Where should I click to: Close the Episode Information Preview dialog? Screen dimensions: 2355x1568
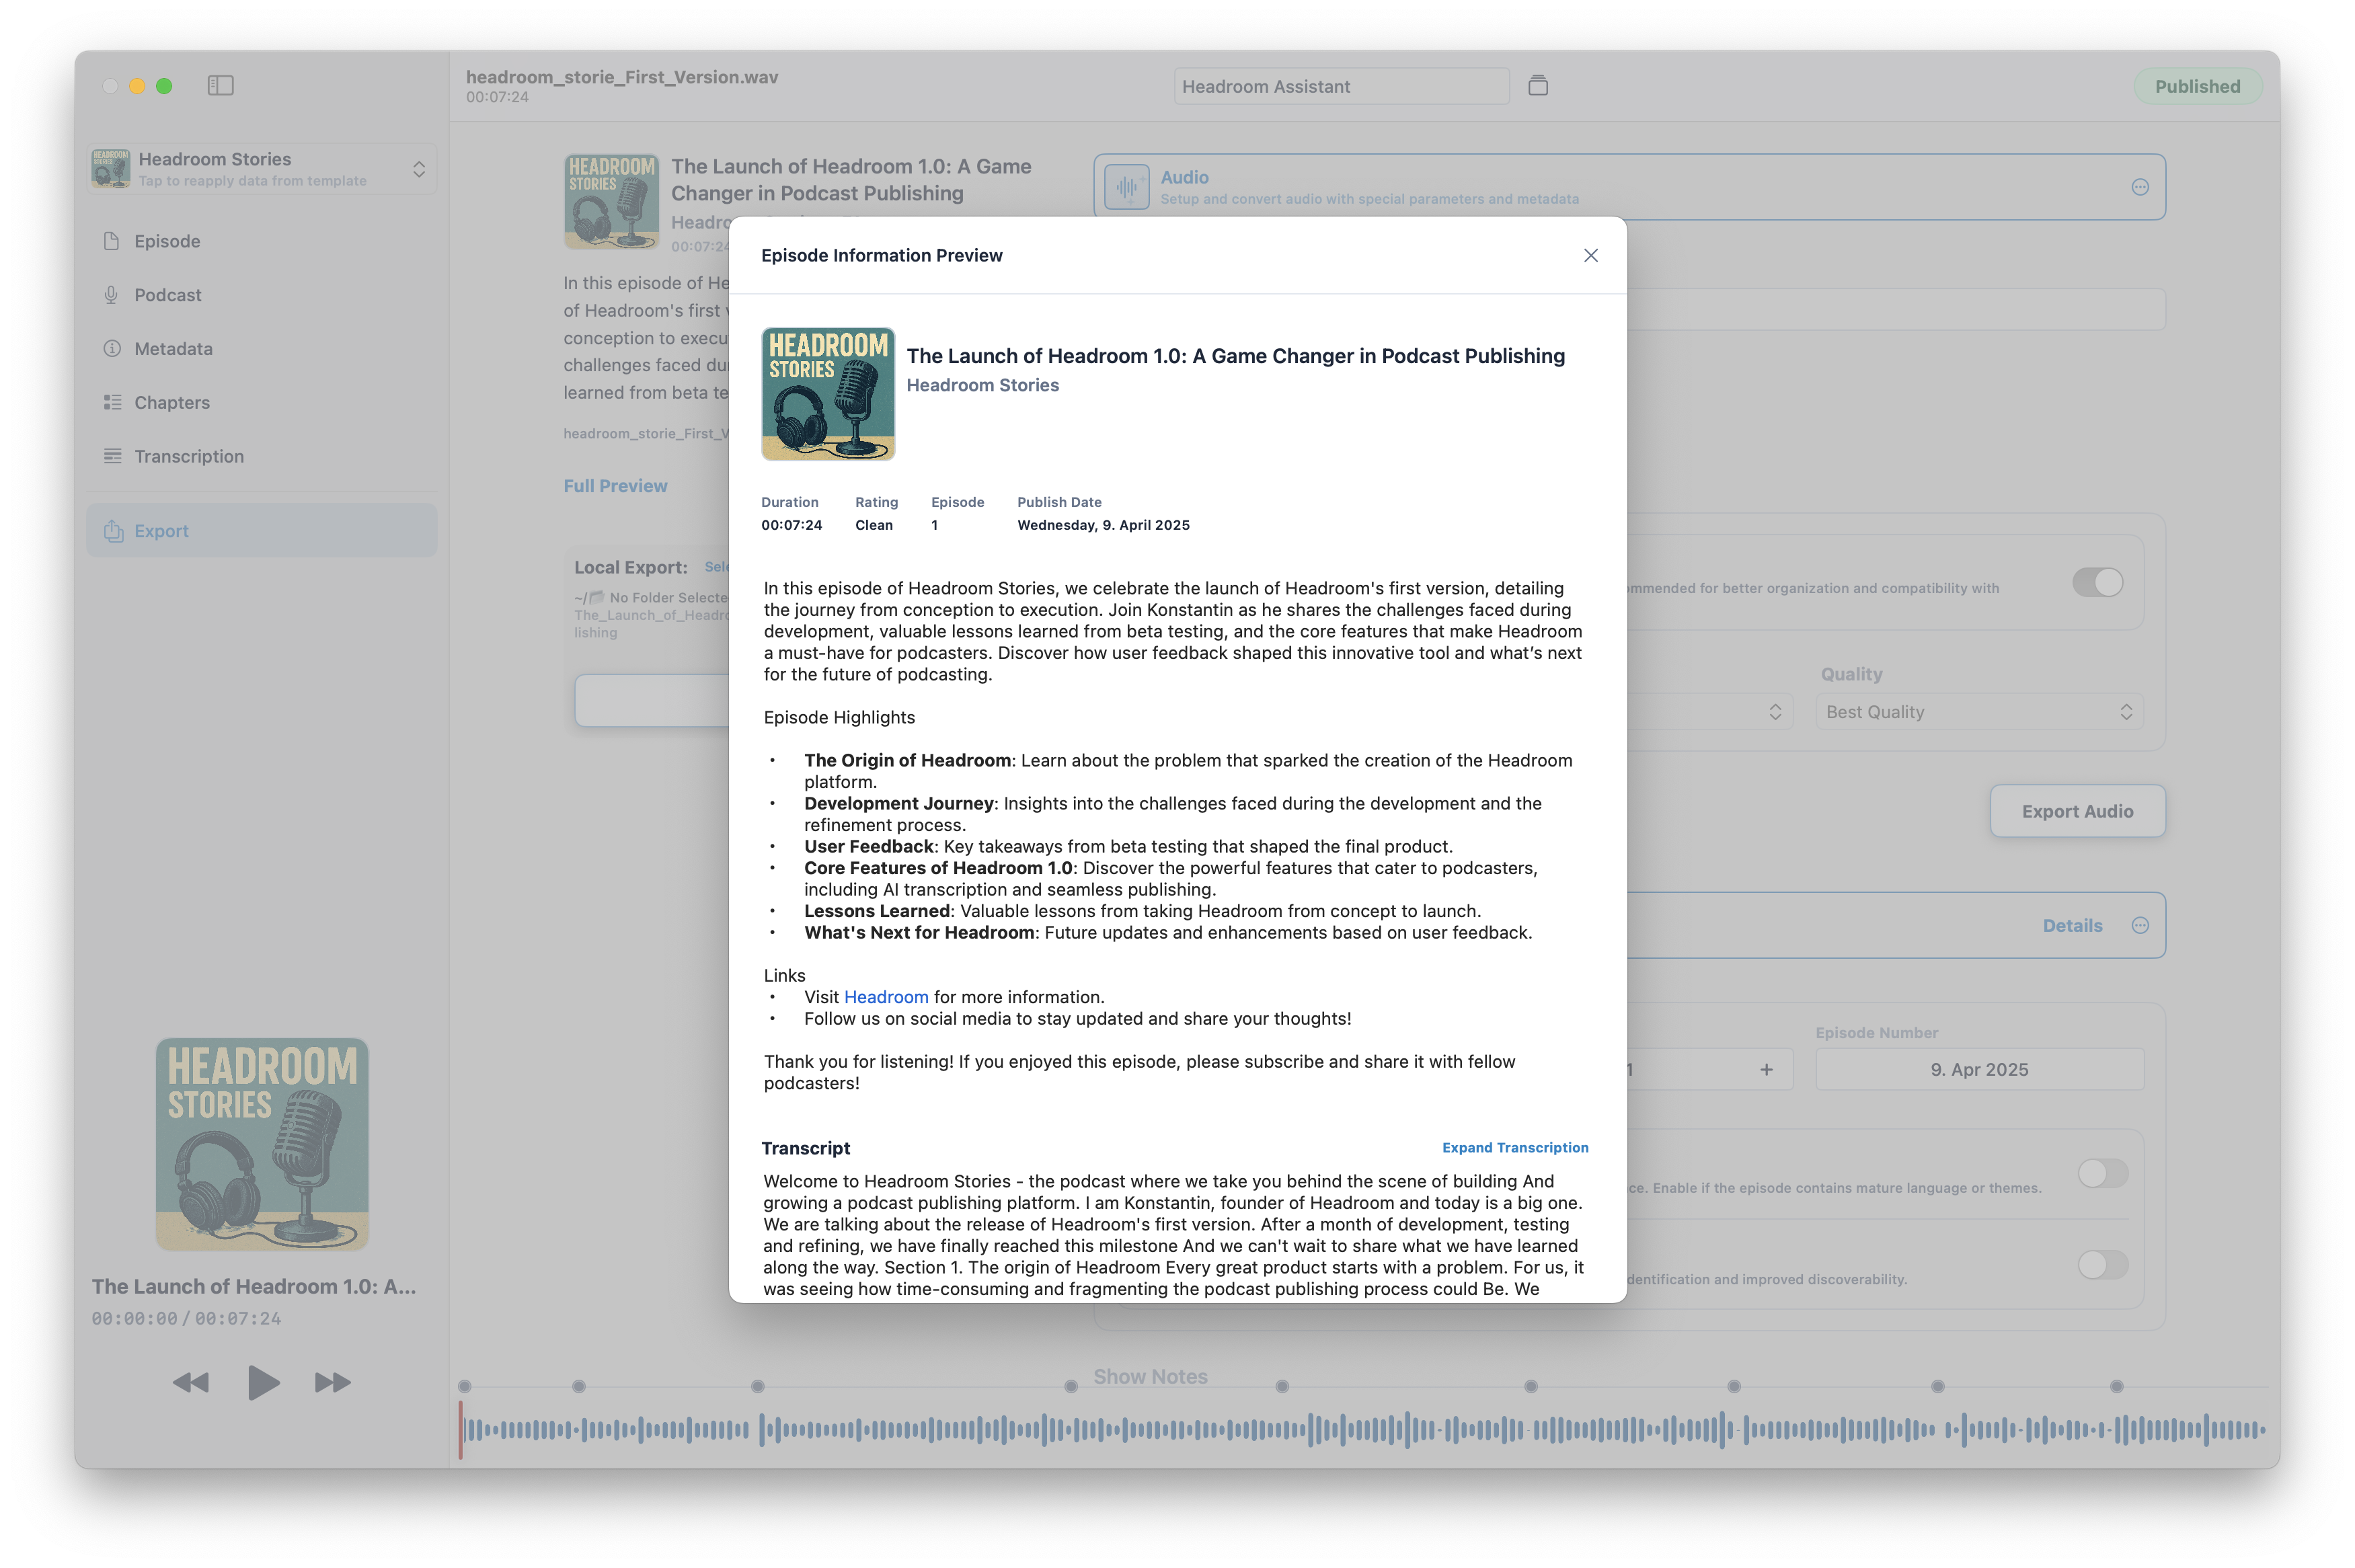1590,255
